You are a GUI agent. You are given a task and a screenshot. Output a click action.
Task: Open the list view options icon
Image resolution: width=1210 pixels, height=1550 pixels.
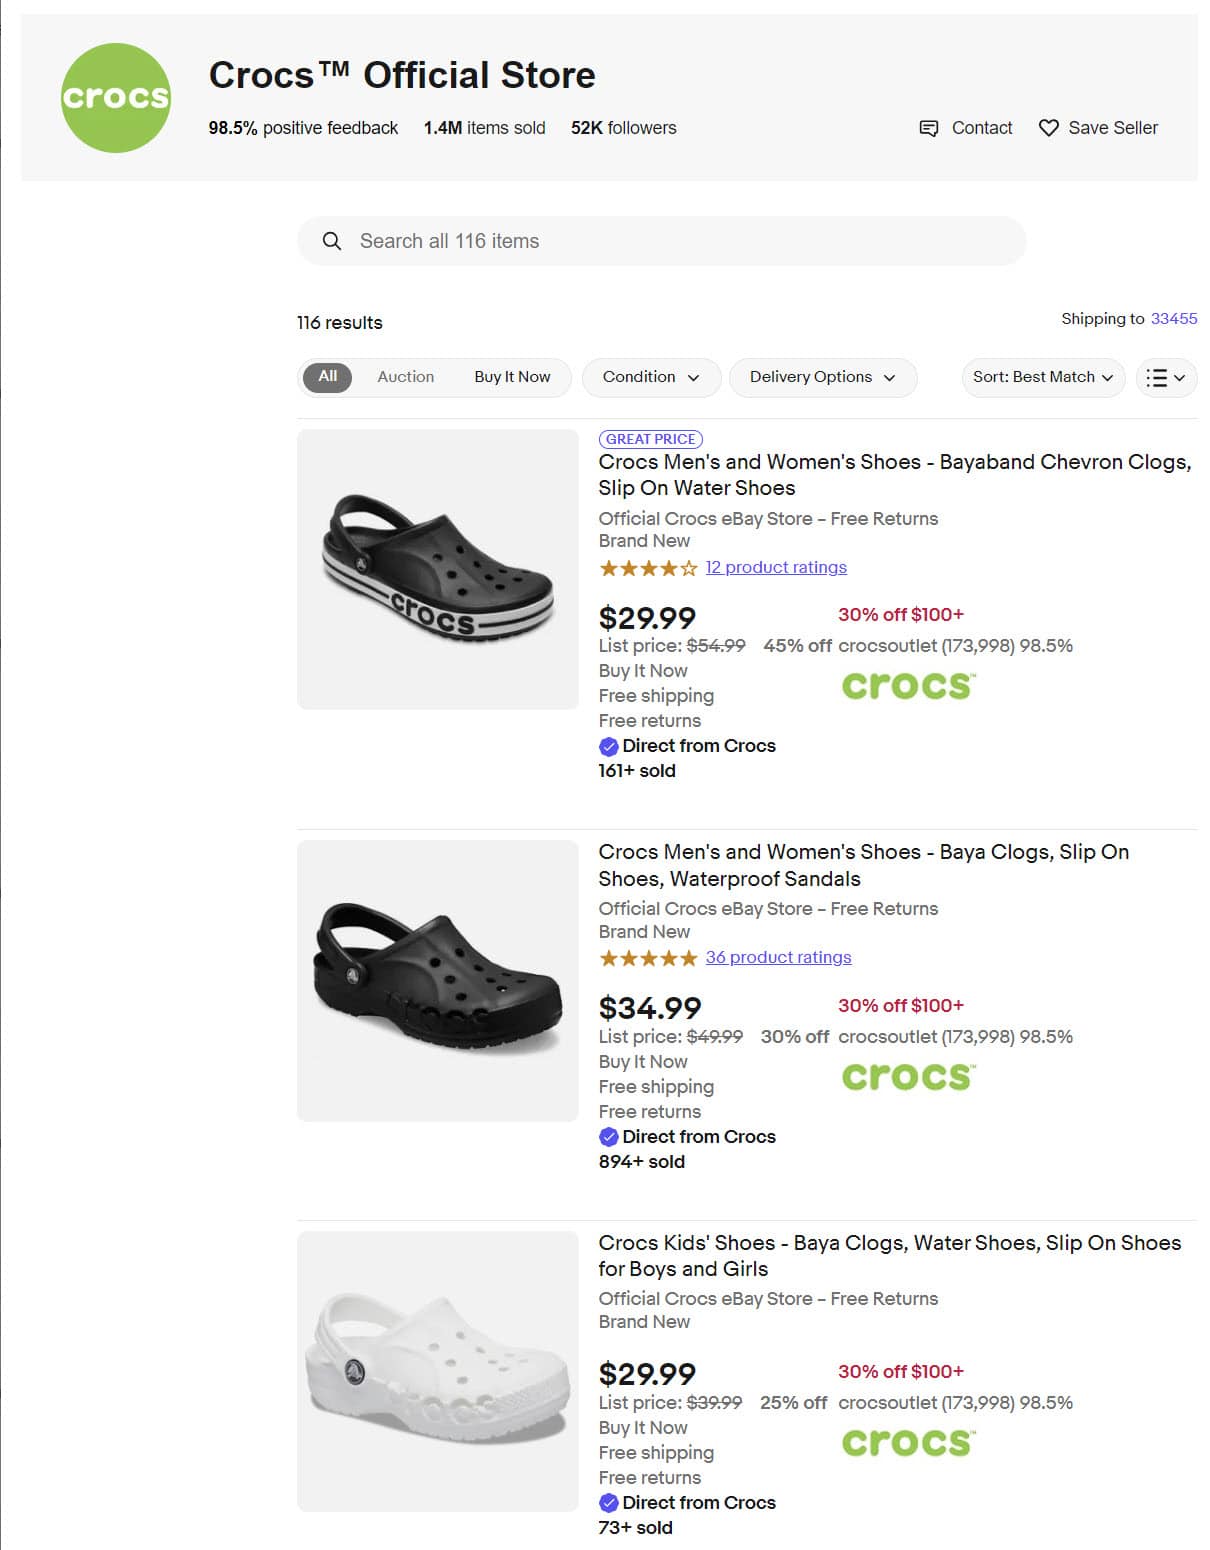[x=1166, y=378]
